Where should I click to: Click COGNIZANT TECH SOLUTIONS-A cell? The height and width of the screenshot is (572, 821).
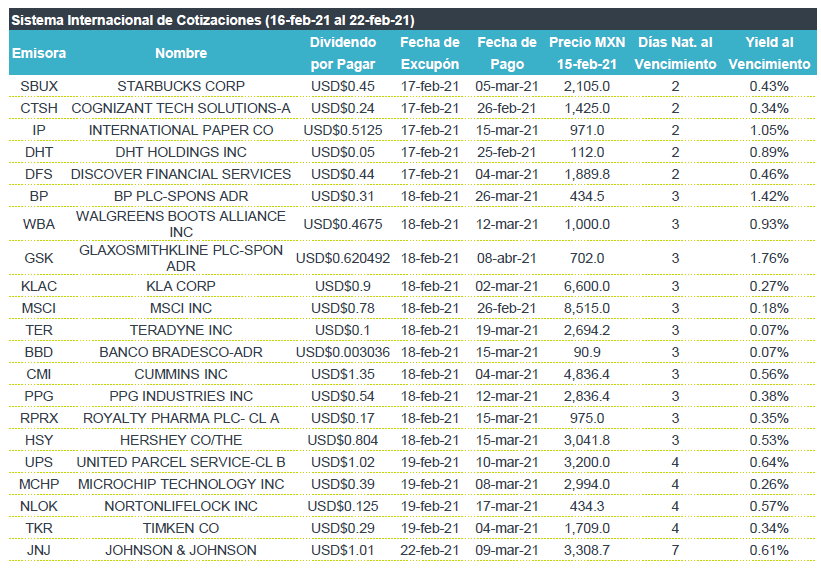point(181,108)
